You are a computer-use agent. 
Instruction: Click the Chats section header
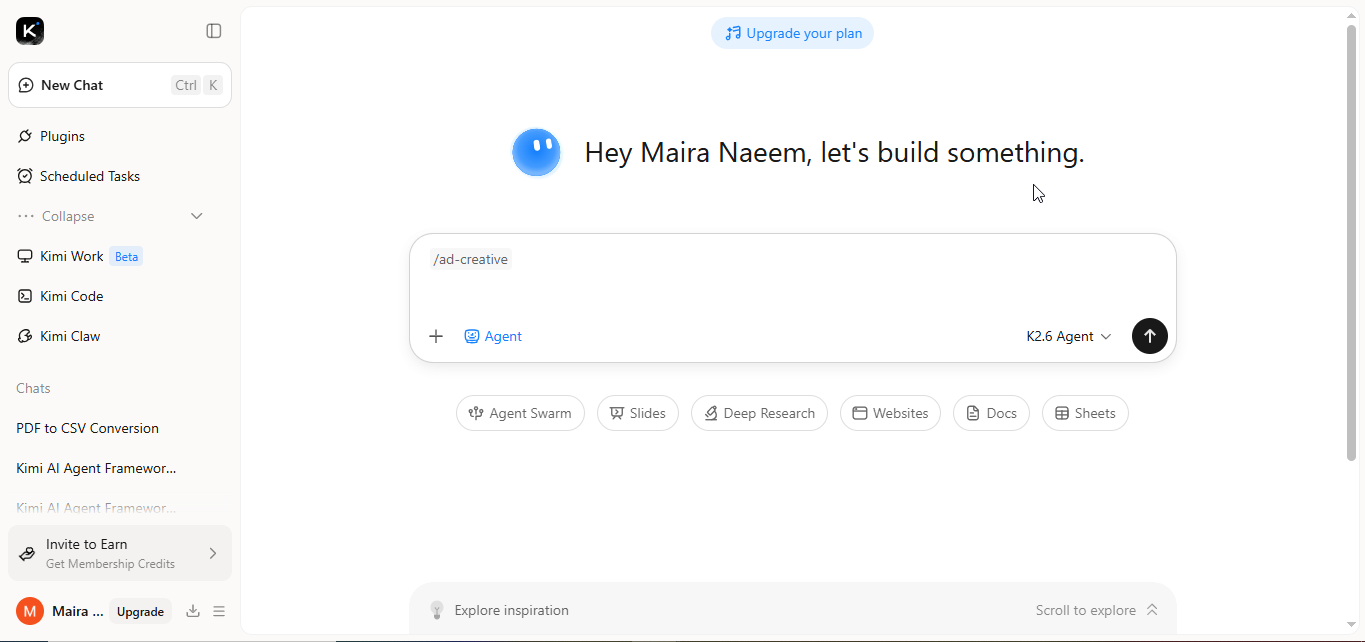[x=33, y=388]
